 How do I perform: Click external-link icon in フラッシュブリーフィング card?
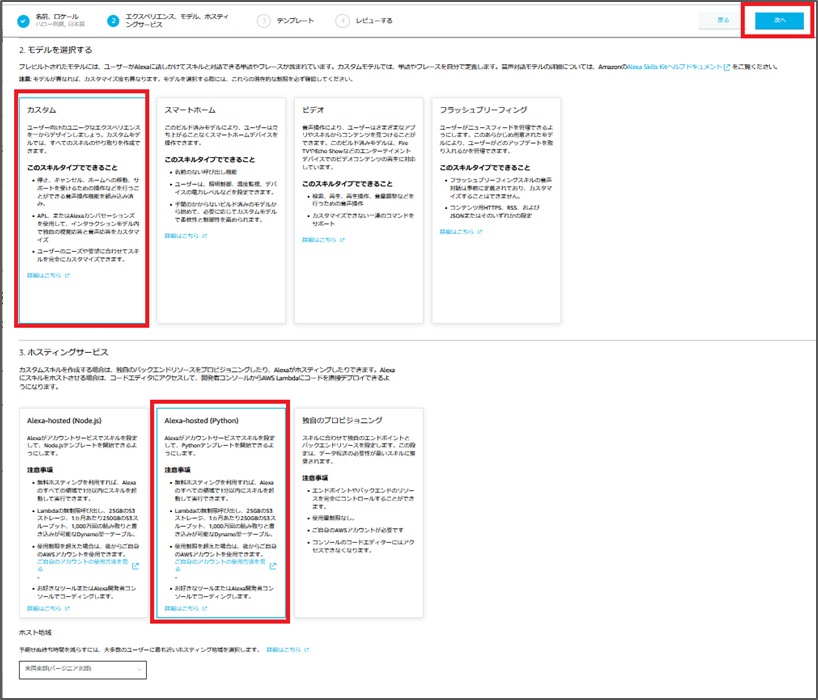click(x=479, y=232)
